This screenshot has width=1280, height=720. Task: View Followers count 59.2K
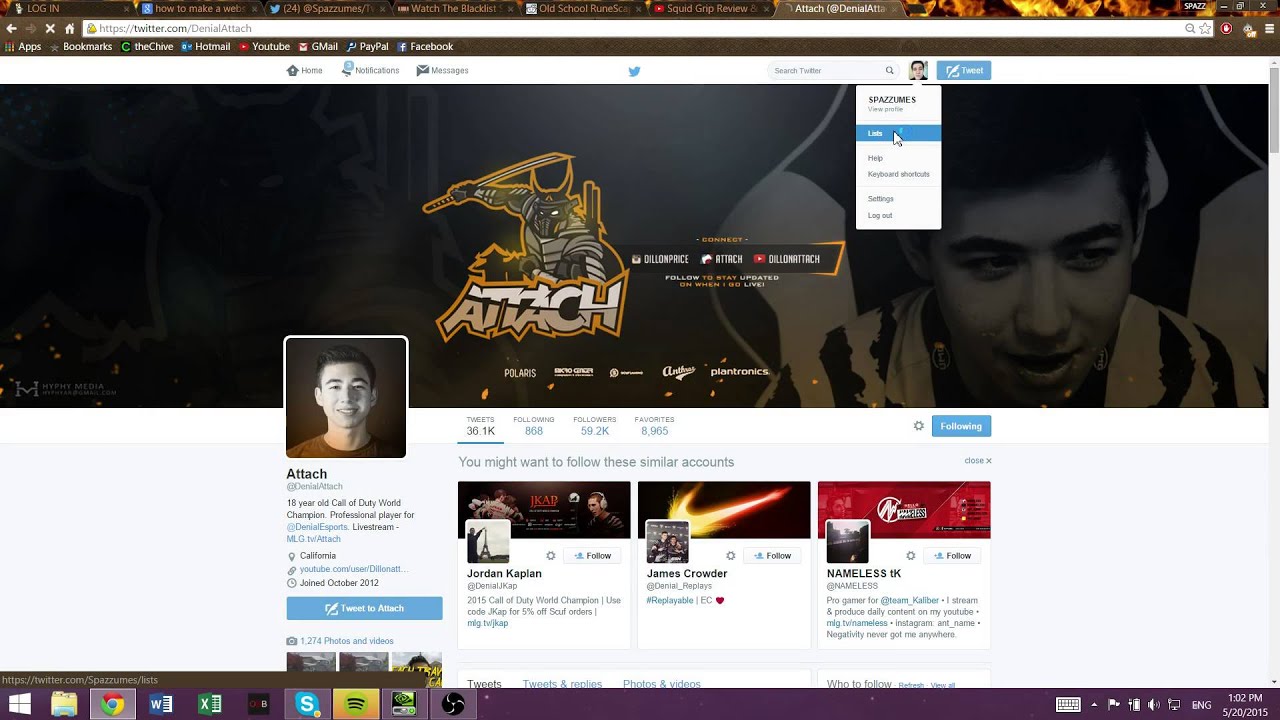click(x=594, y=426)
